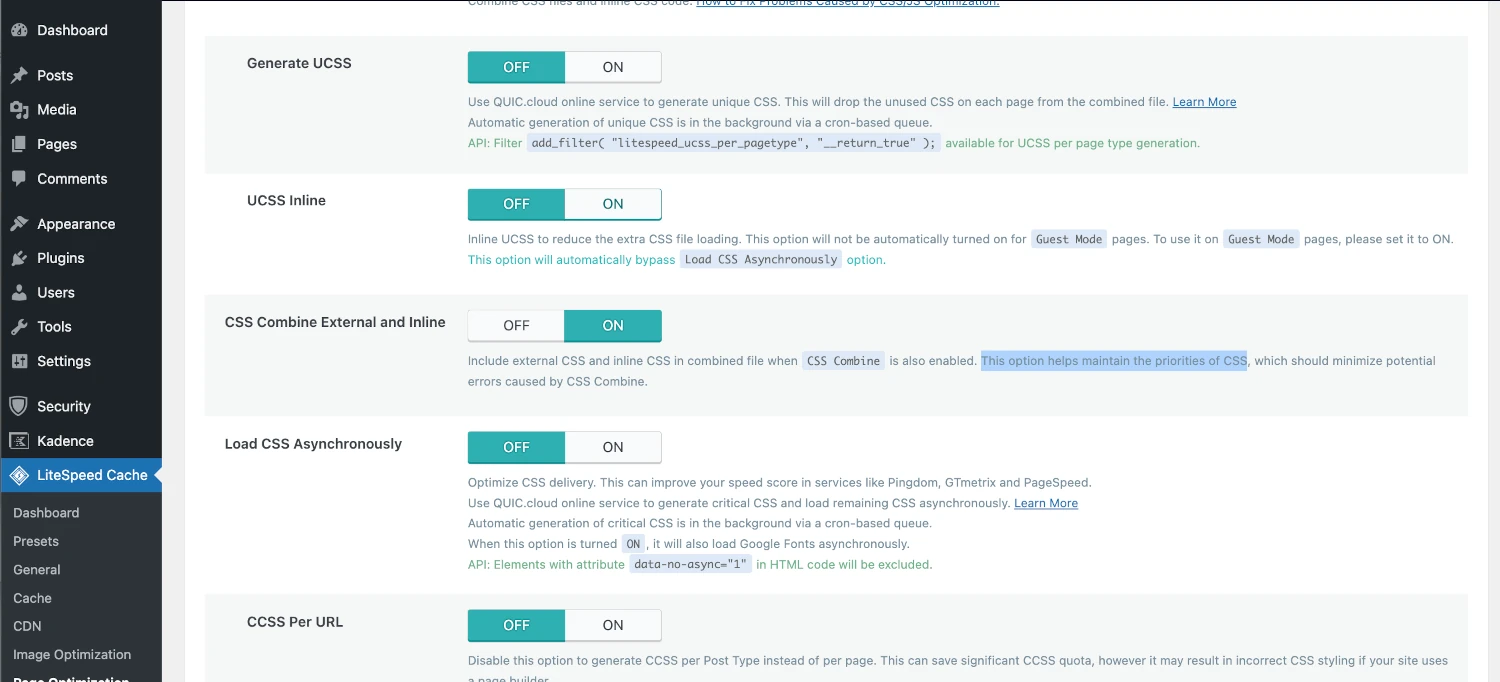Viewport: 1500px width, 682px height.
Task: Click the Load CSS Asynchronously code tag
Action: point(761,260)
